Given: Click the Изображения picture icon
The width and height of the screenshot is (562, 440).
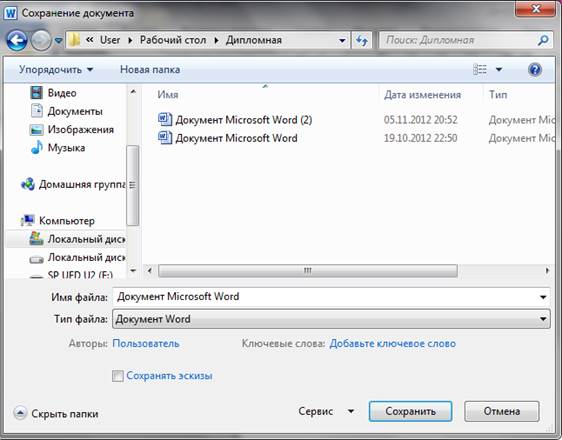Looking at the screenshot, I should pos(36,130).
